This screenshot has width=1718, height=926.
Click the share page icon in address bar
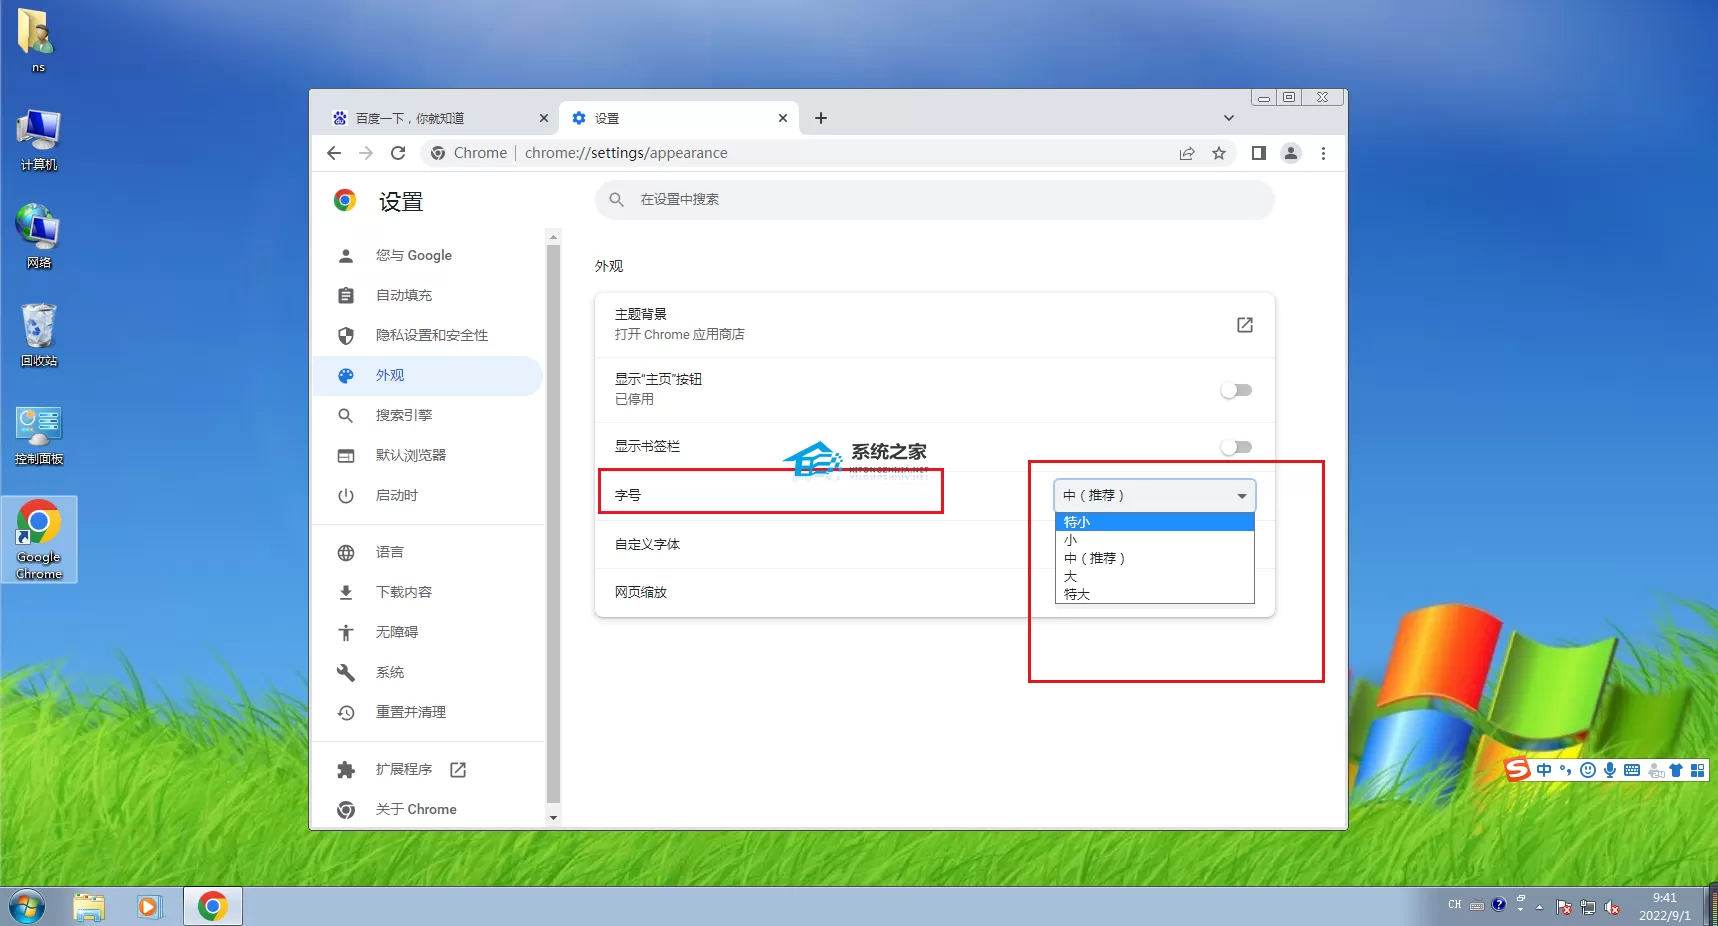point(1187,153)
